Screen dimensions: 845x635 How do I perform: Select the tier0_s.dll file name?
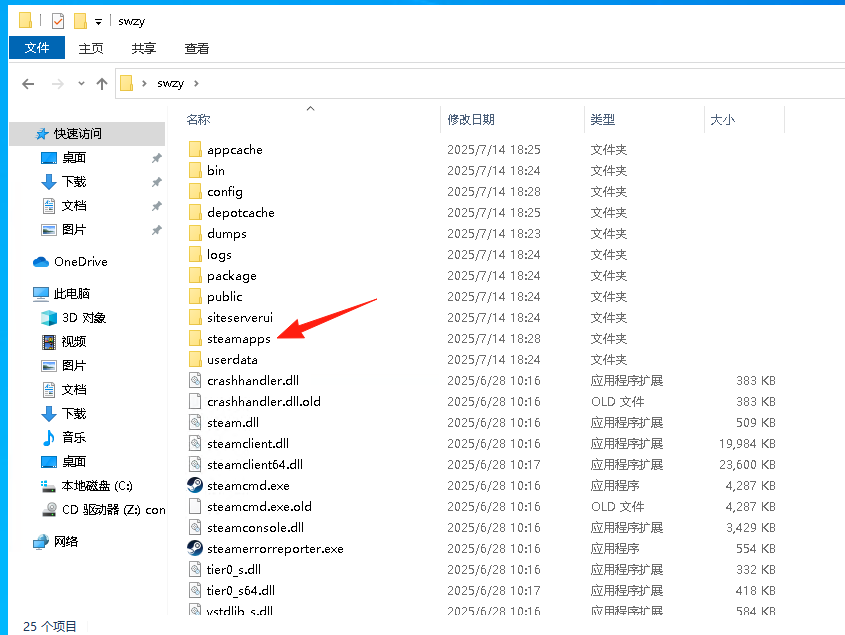234,570
